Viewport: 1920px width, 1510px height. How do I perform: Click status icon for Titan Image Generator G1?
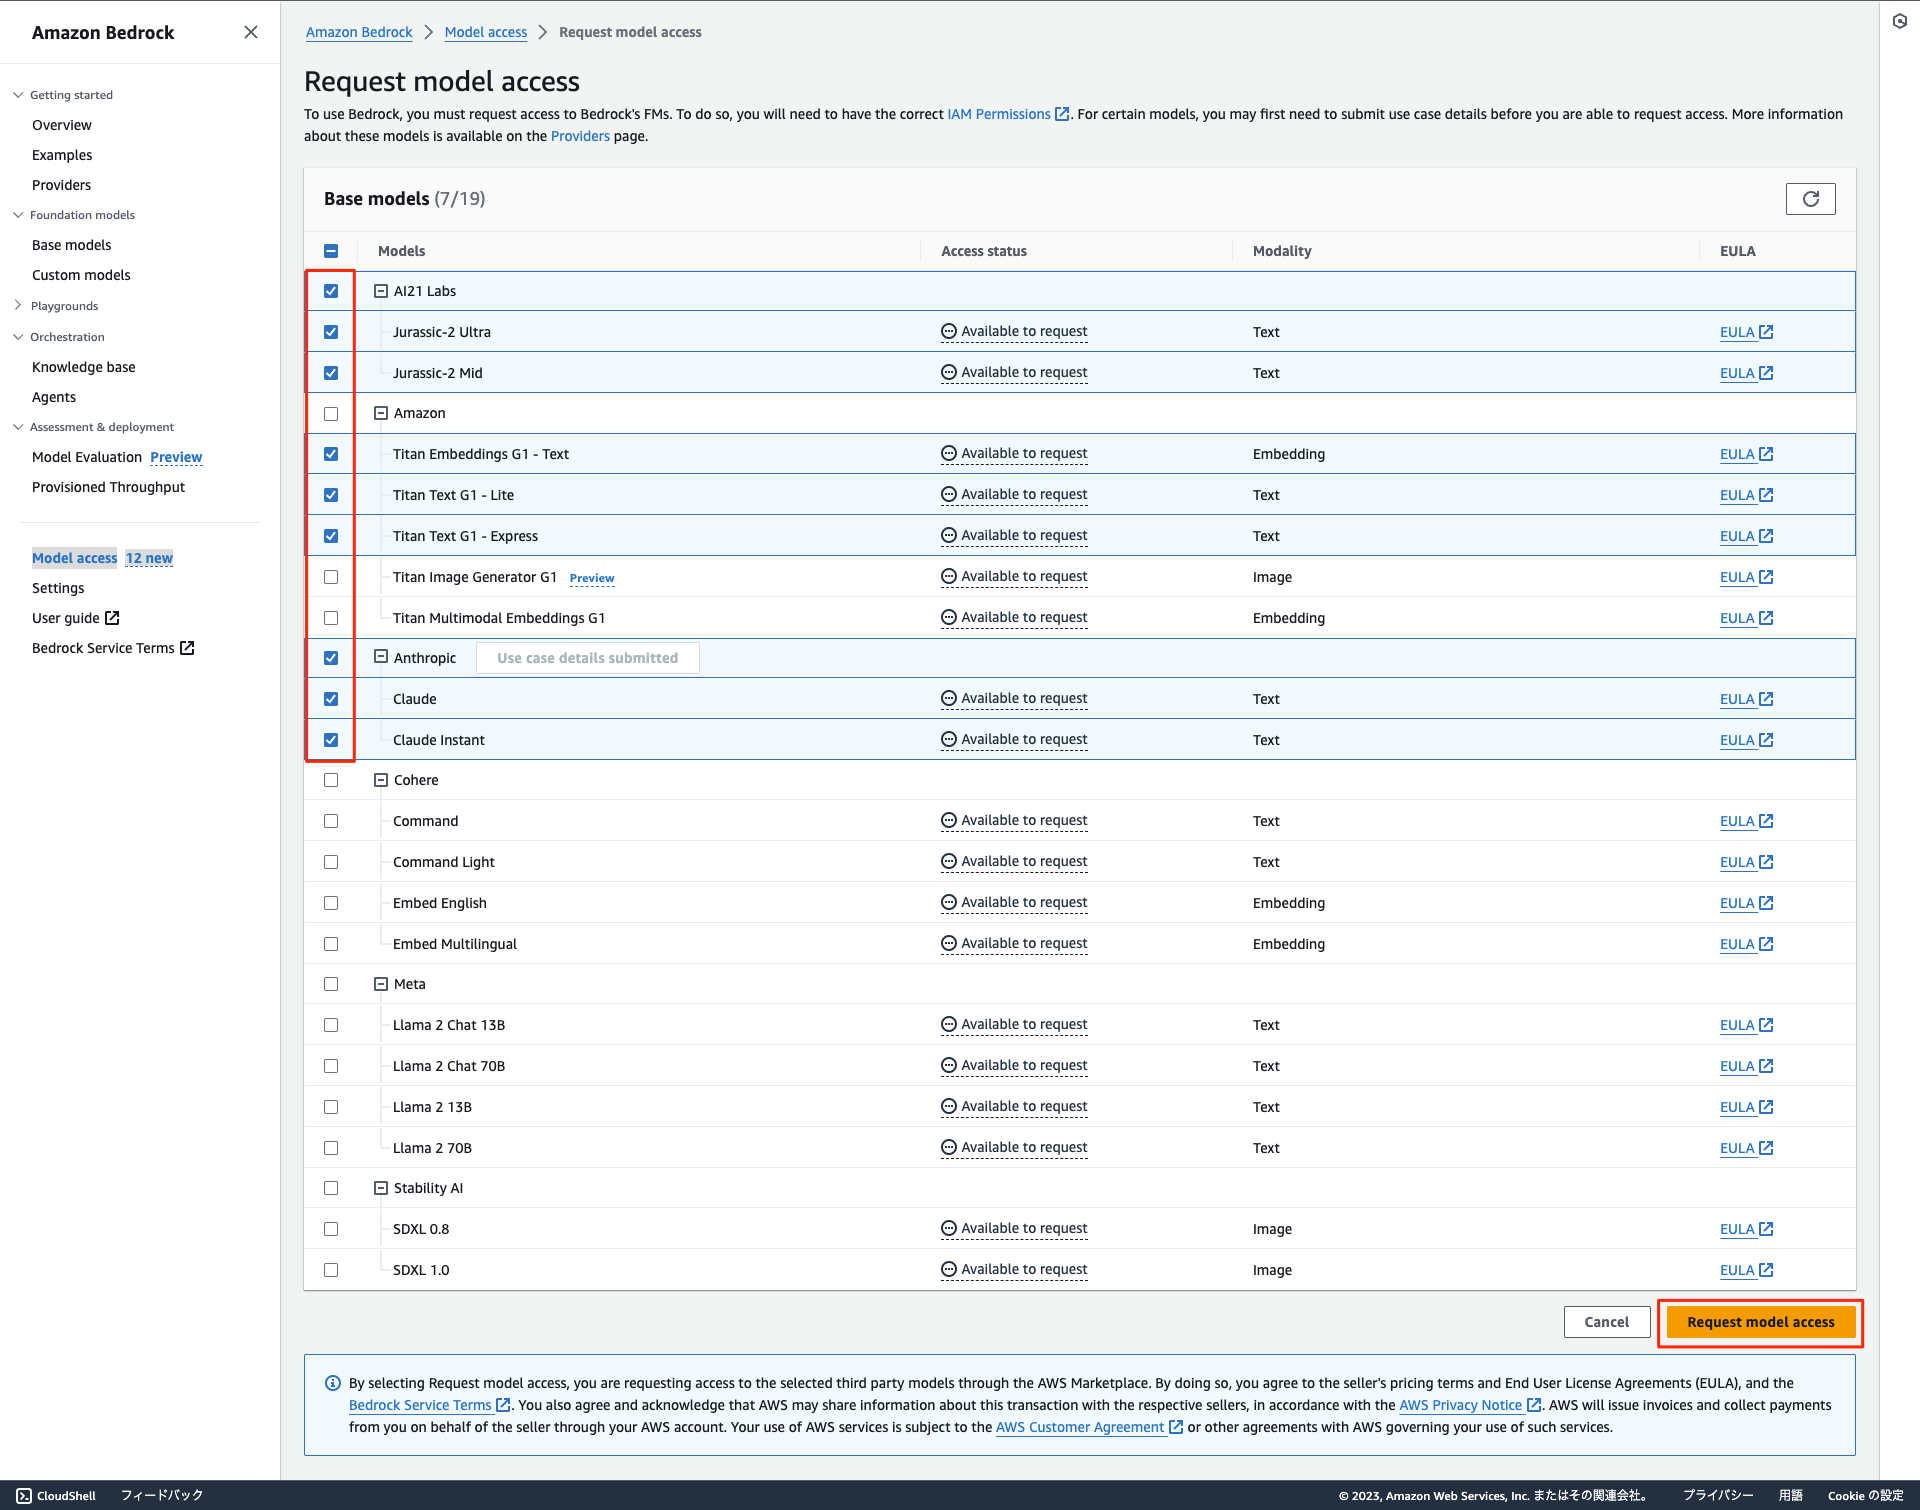949,576
